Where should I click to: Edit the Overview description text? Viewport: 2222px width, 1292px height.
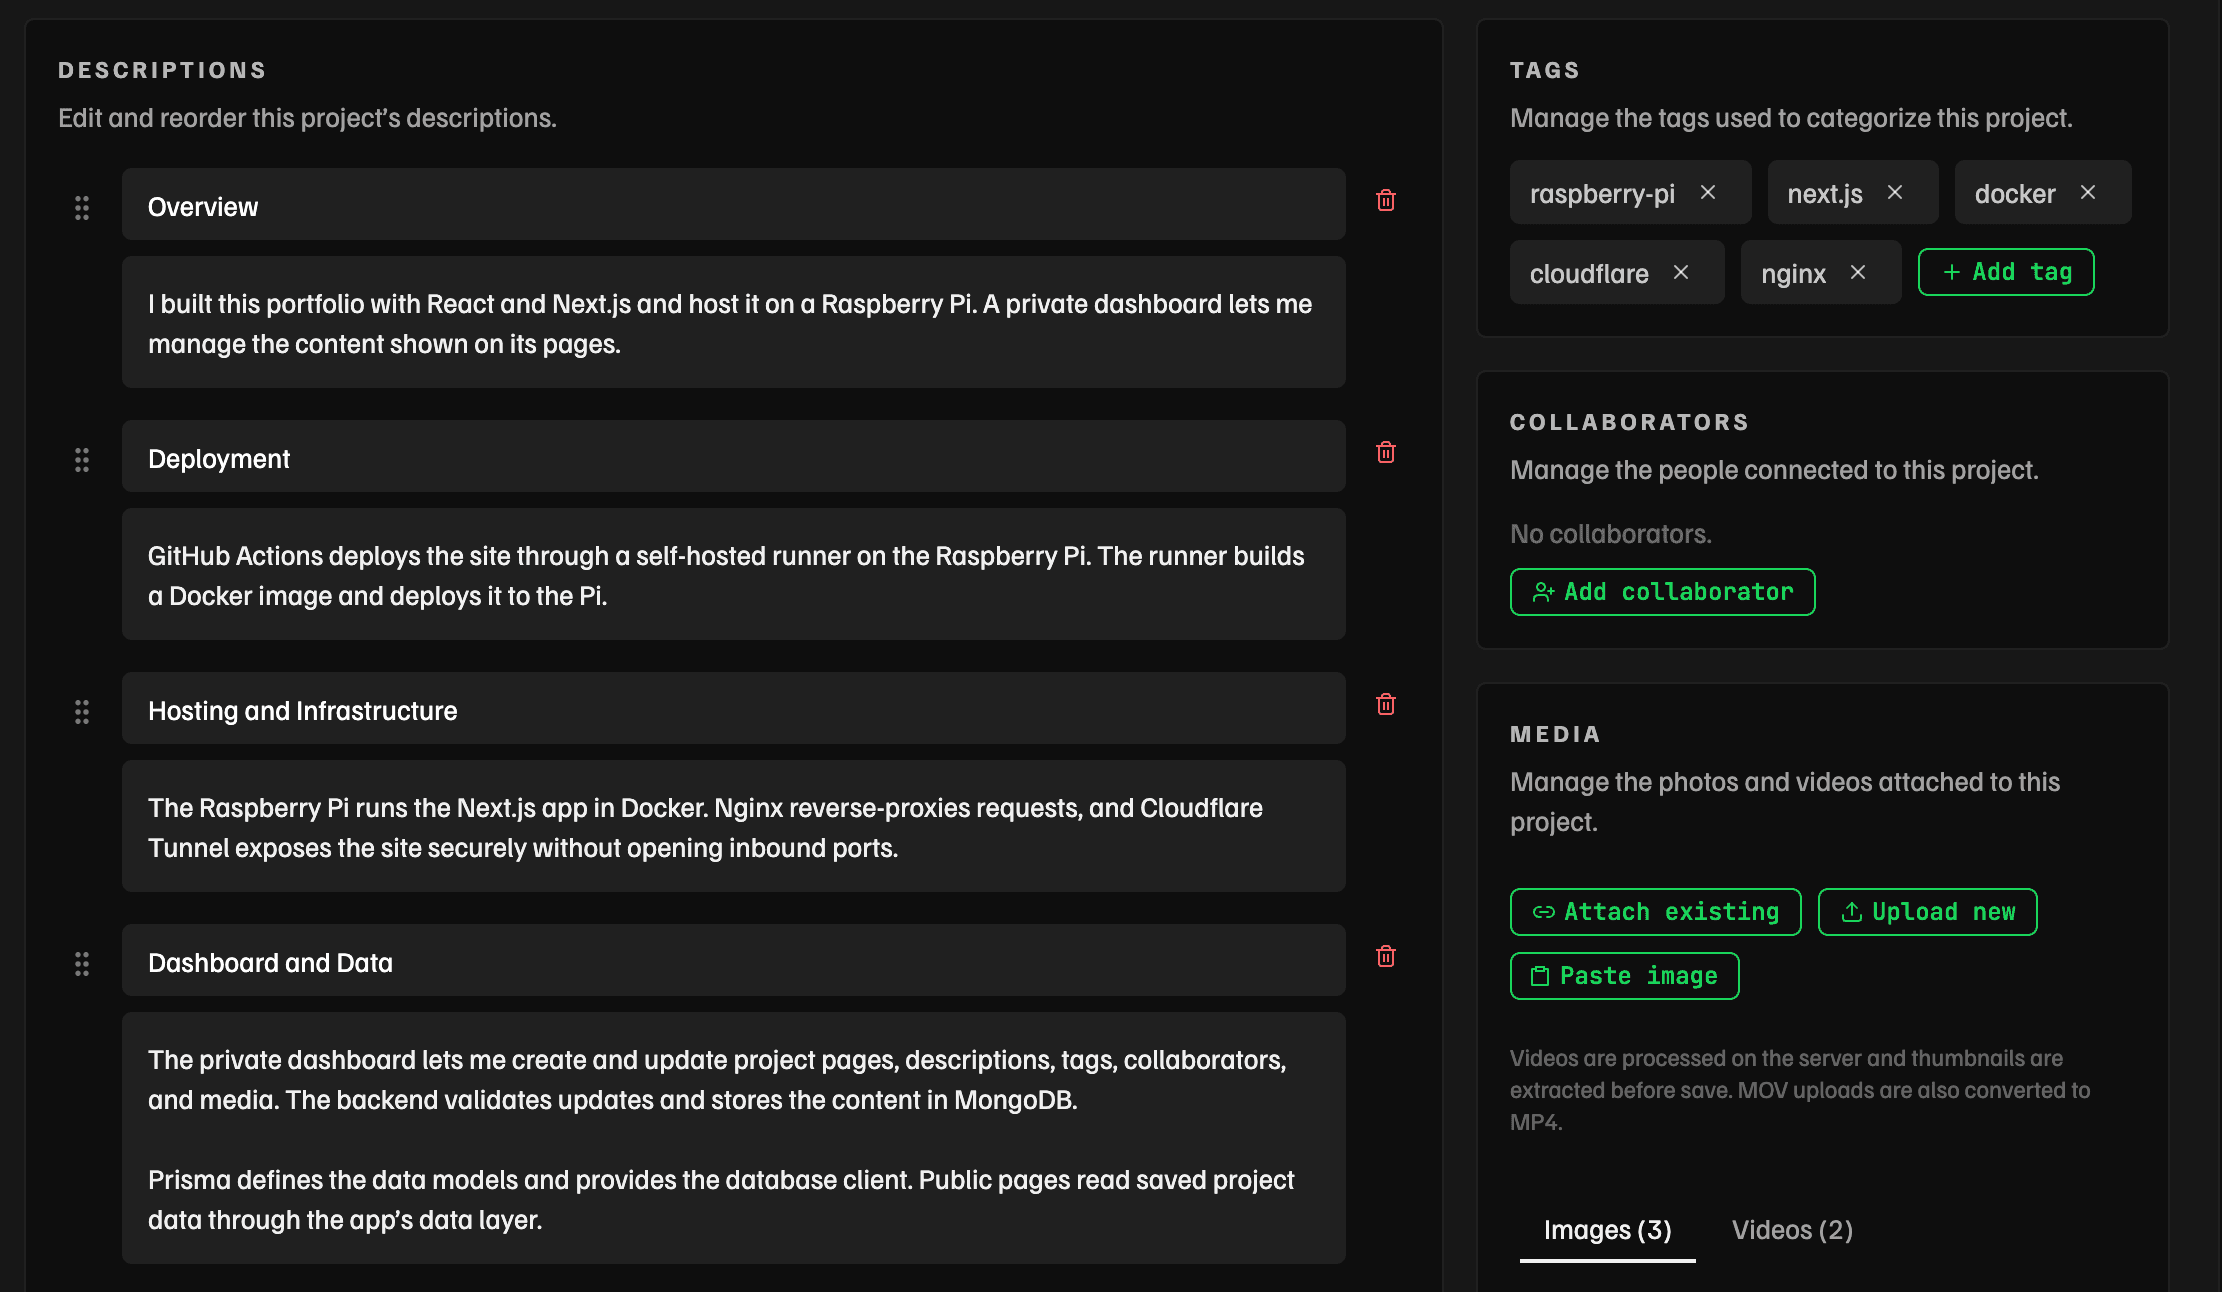pyautogui.click(x=733, y=322)
